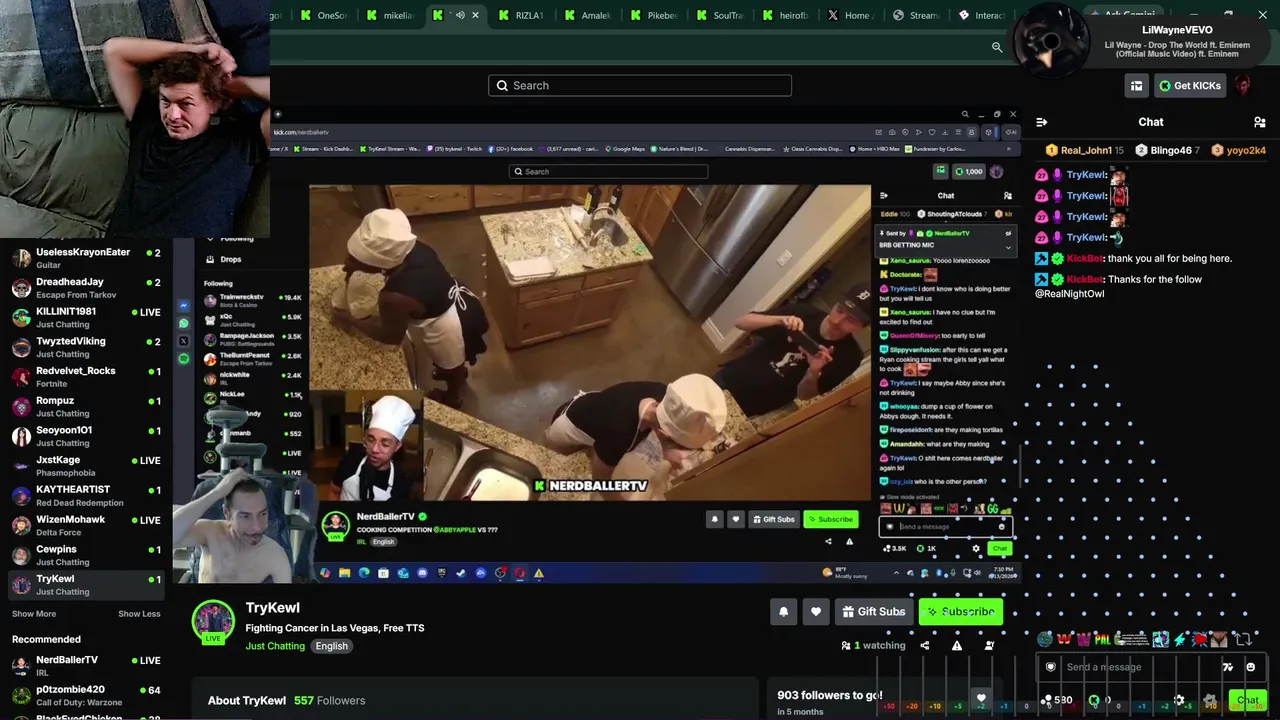Screen dimensions: 1280x720
Task: Show the chat users list icon
Action: (x=1260, y=122)
